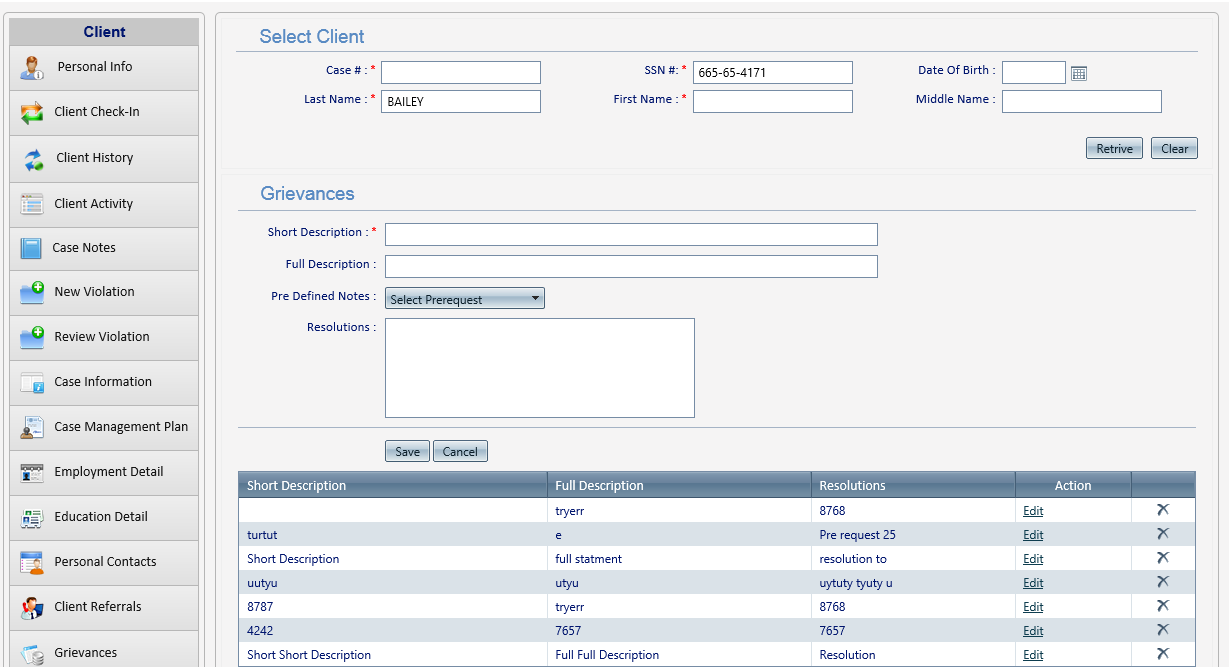
Task: Delete the grievance with 'full statment' description
Action: [x=1163, y=558]
